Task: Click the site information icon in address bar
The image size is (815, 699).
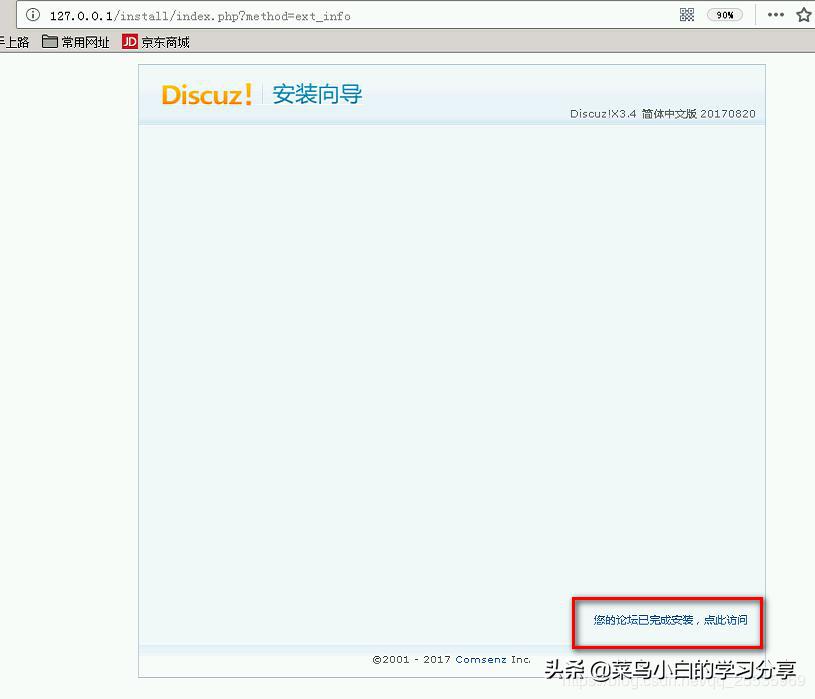Action: [x=33, y=15]
